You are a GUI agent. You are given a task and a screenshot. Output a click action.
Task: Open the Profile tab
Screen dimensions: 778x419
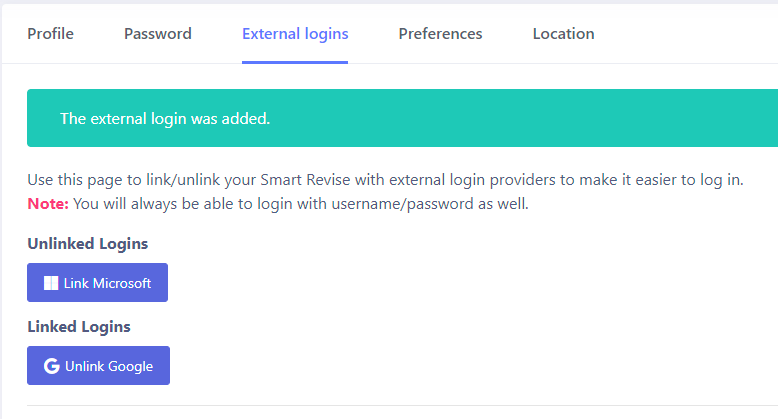point(50,34)
